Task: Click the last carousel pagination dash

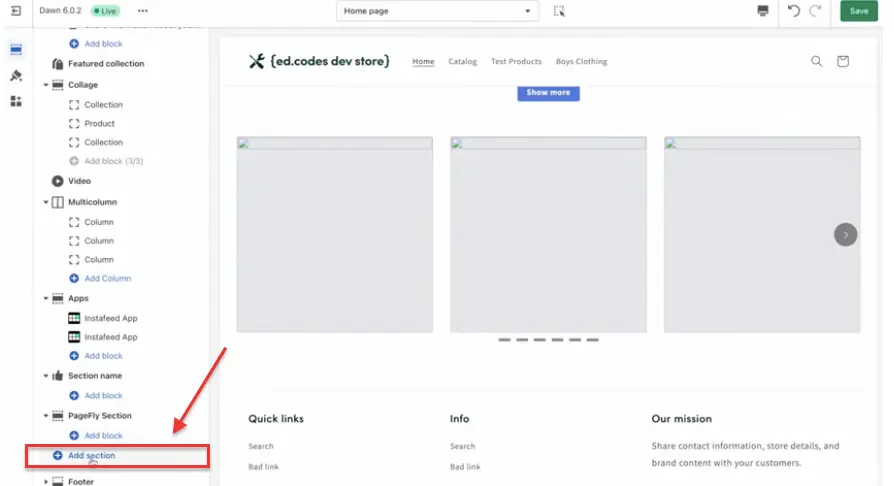Action: pyautogui.click(x=592, y=340)
